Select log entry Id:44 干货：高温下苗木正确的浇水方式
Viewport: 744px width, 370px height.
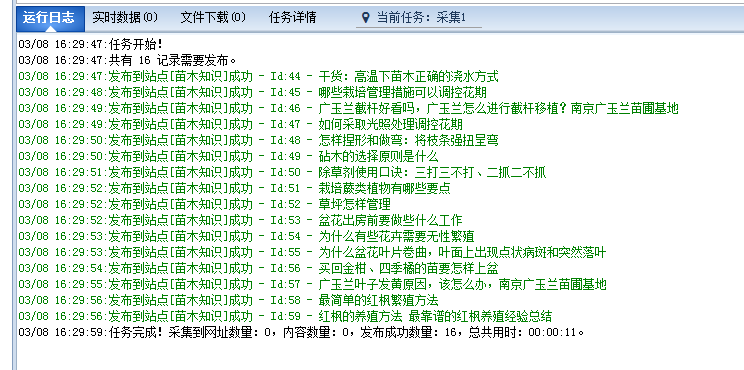pyautogui.click(x=258, y=76)
